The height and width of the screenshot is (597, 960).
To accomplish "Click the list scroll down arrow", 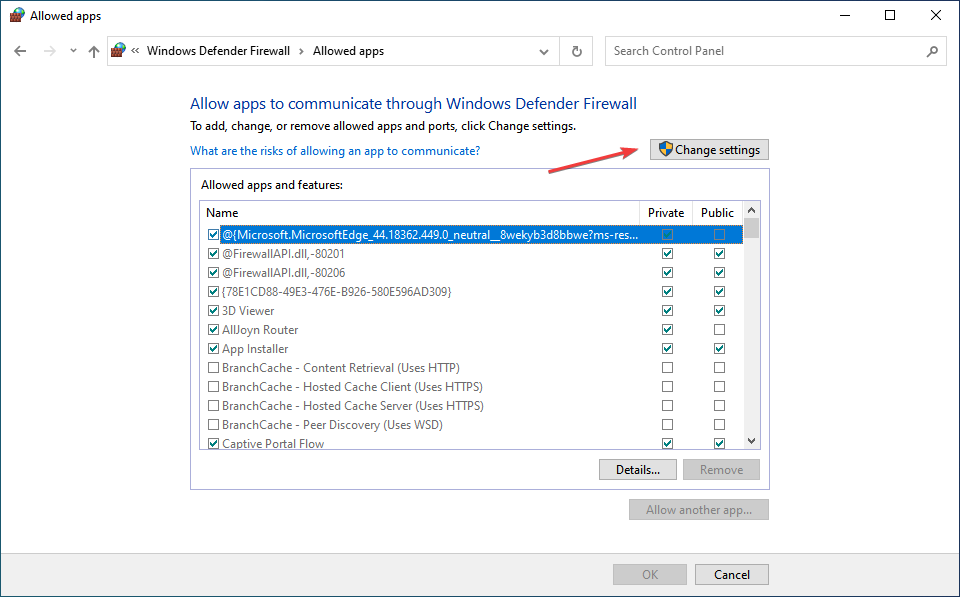I will click(x=751, y=441).
